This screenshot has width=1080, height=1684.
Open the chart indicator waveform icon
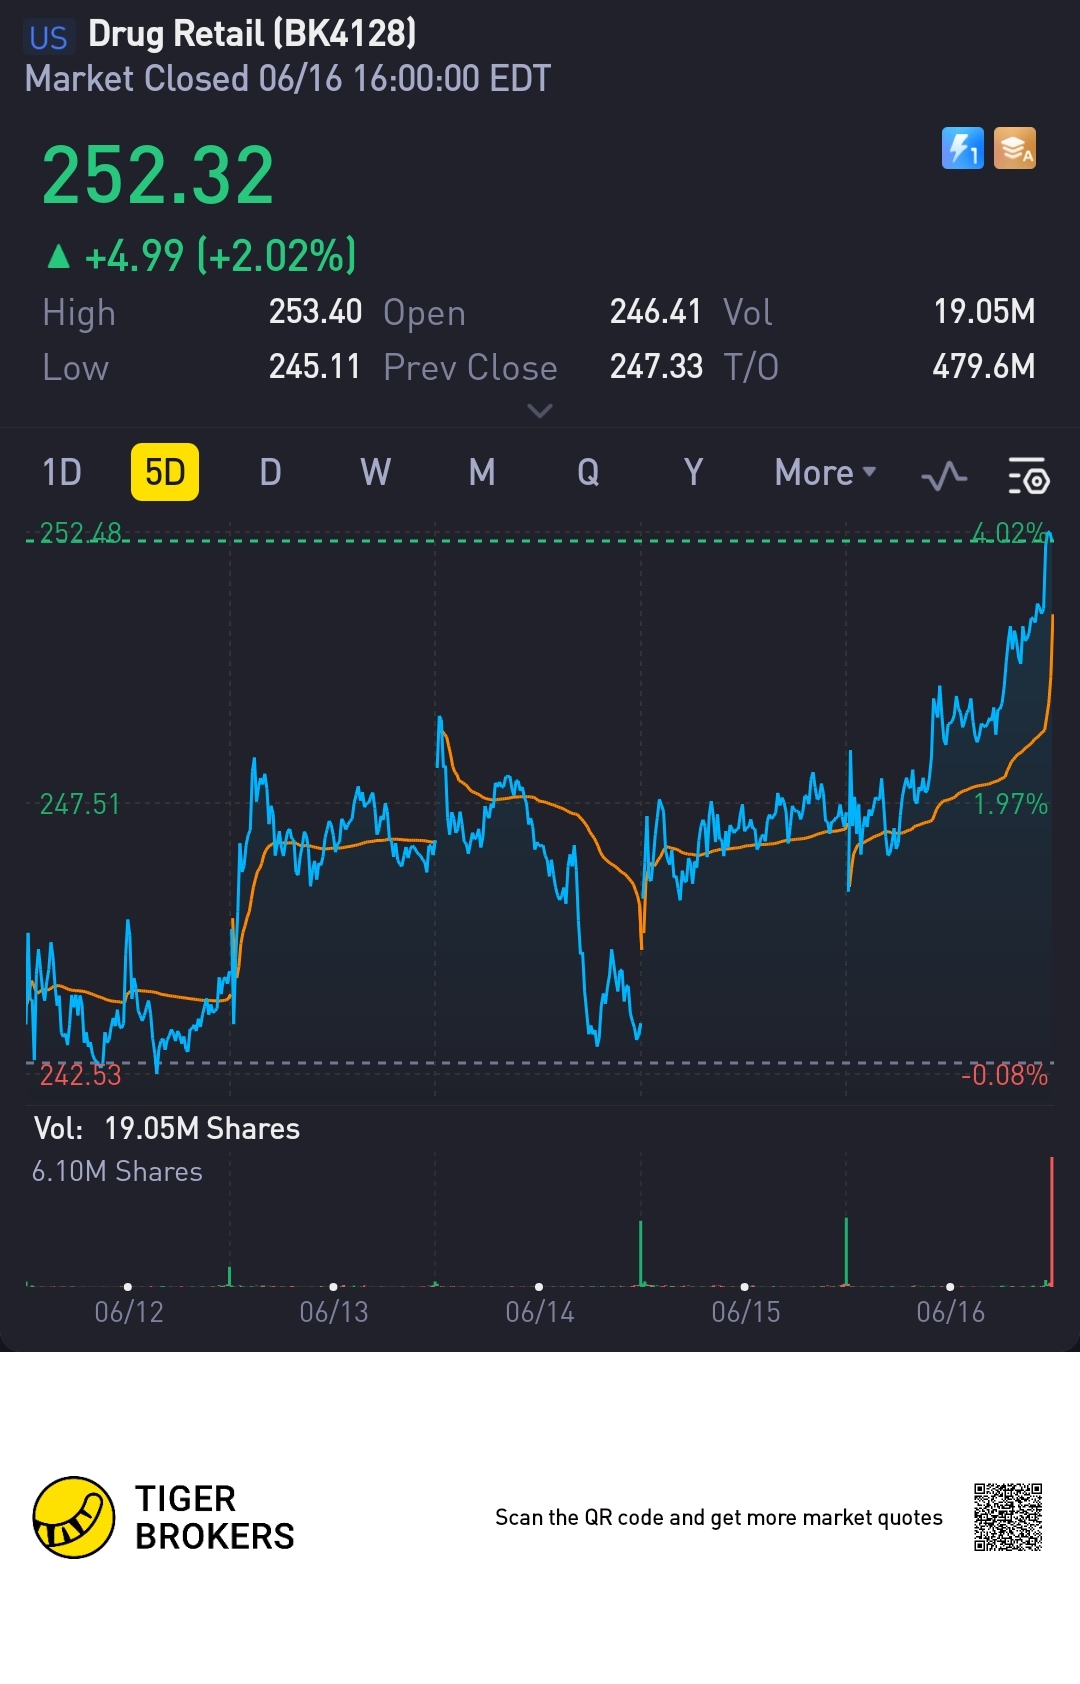[943, 475]
